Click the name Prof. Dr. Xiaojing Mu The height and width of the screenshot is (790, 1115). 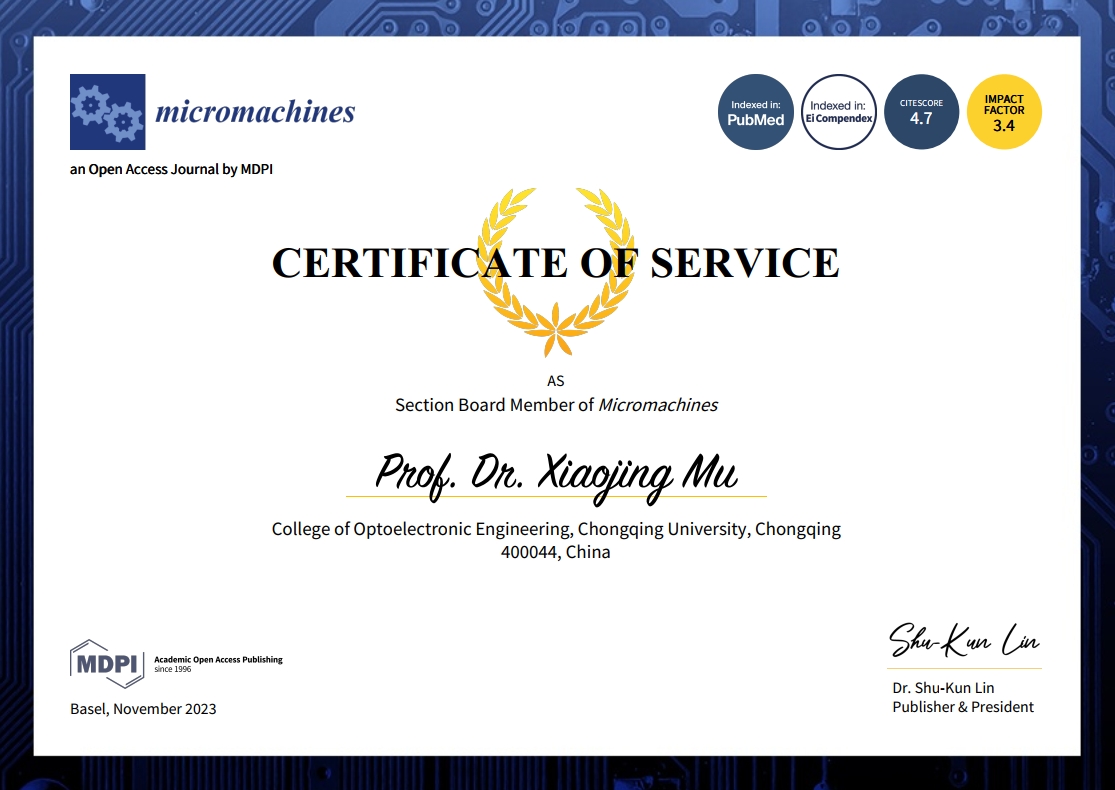[556, 476]
